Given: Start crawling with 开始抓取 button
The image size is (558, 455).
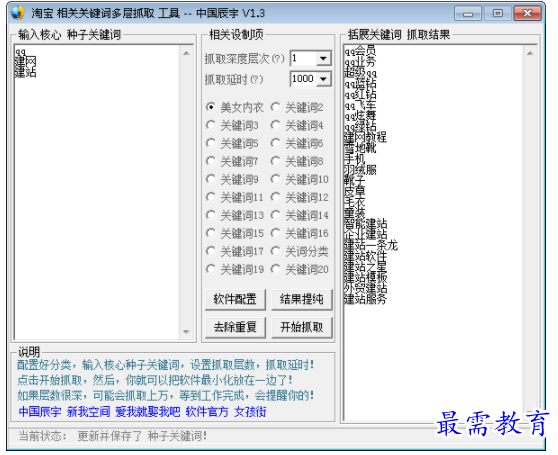Looking at the screenshot, I should (x=302, y=327).
